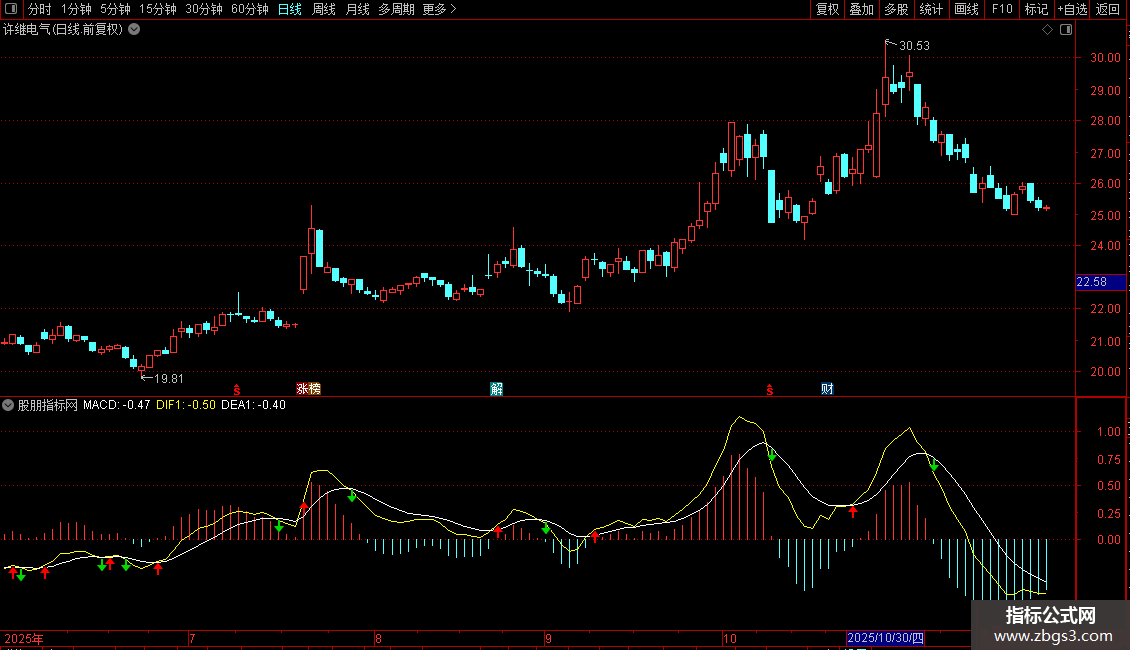Click the diamond marker icon above chart
Image resolution: width=1130 pixels, height=650 pixels.
[1048, 30]
